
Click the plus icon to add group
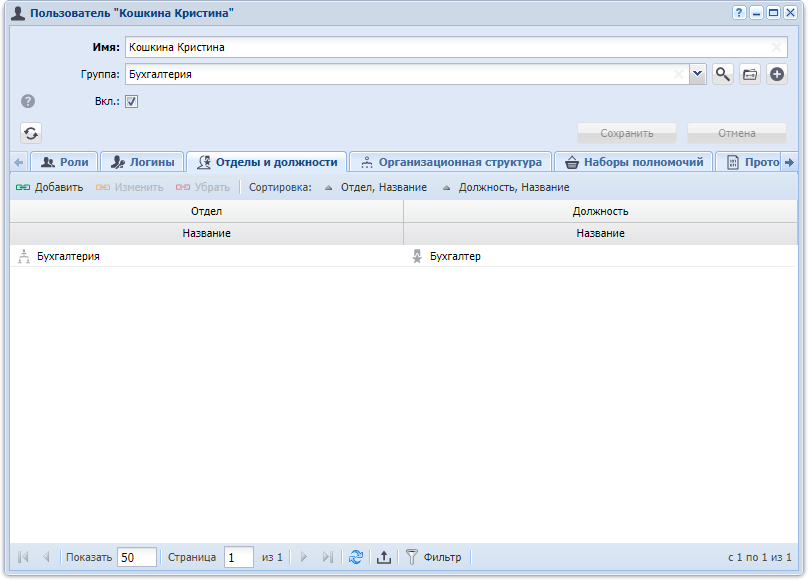tap(777, 74)
